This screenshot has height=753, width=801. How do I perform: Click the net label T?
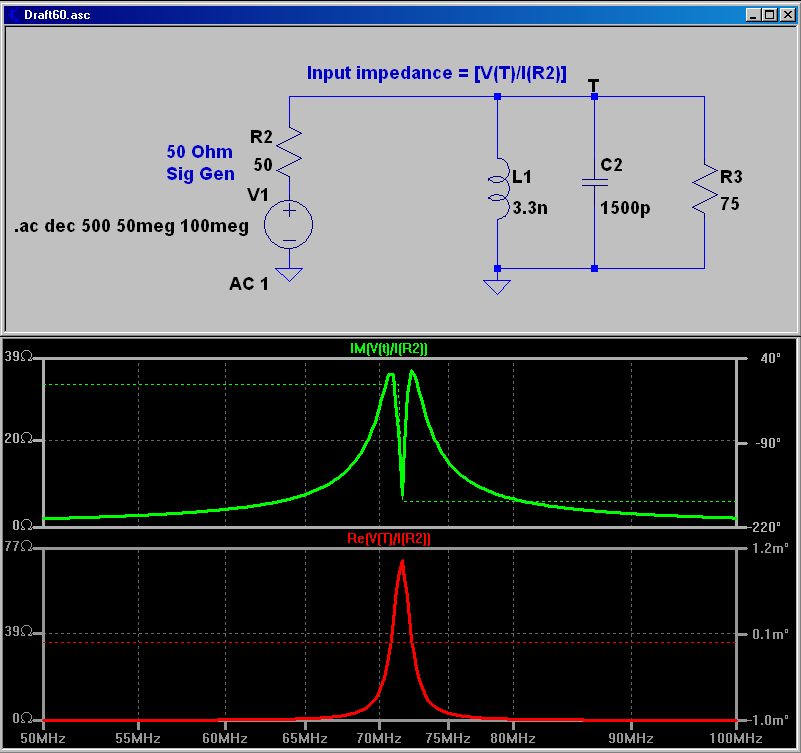[593, 85]
